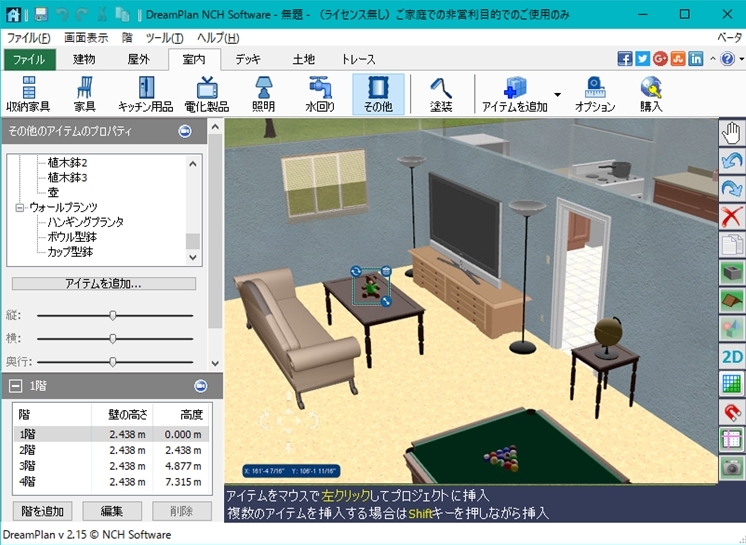Open the ファイル(F) menu
Image resolution: width=746 pixels, height=545 pixels.
[29, 38]
